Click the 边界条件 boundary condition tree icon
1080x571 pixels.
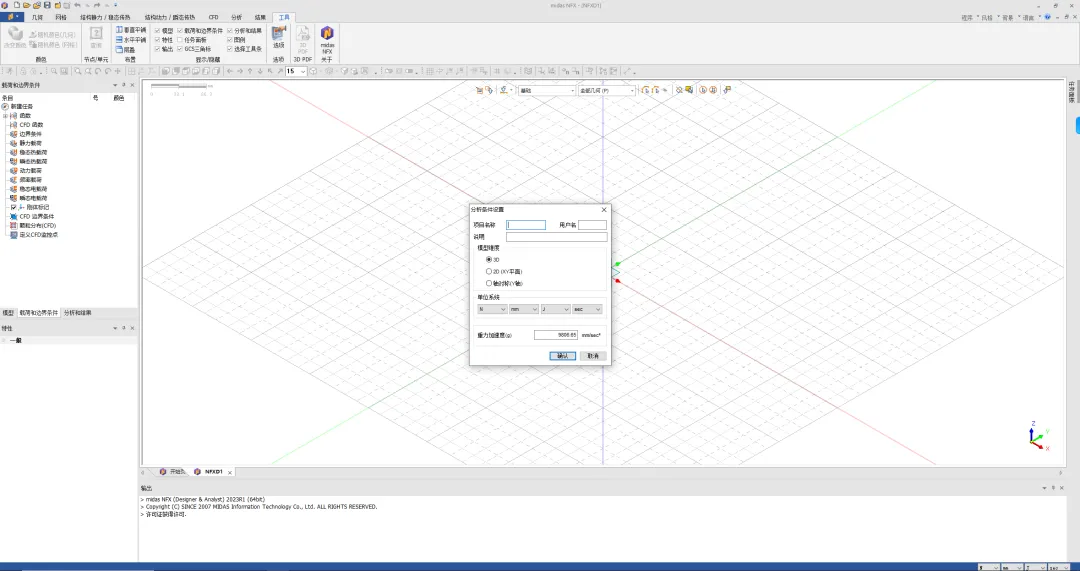point(14,134)
